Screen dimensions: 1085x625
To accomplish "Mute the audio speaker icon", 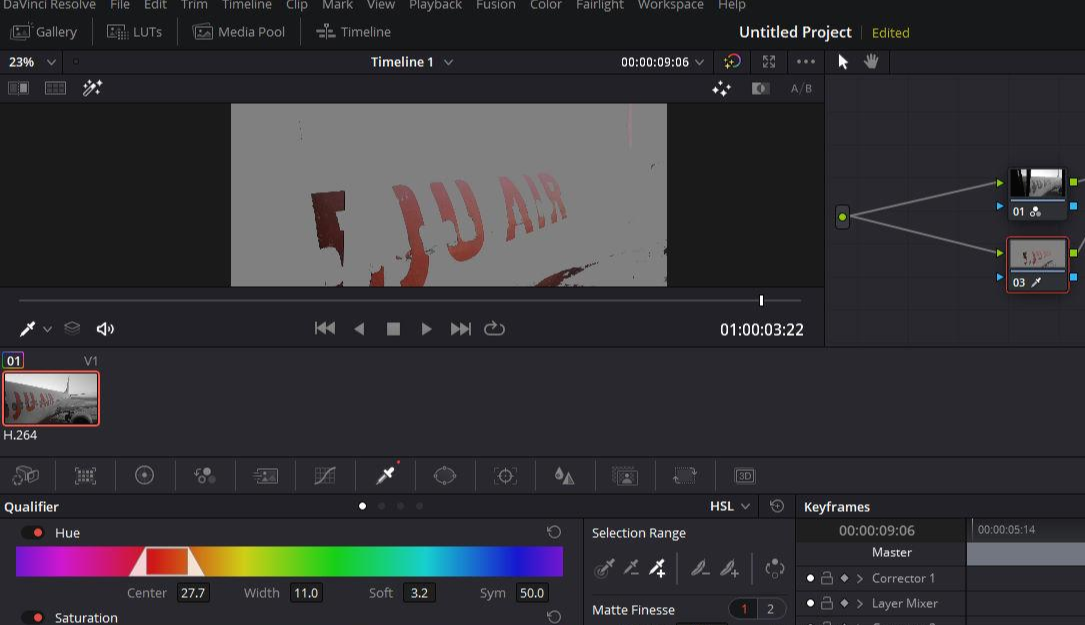I will 104,329.
